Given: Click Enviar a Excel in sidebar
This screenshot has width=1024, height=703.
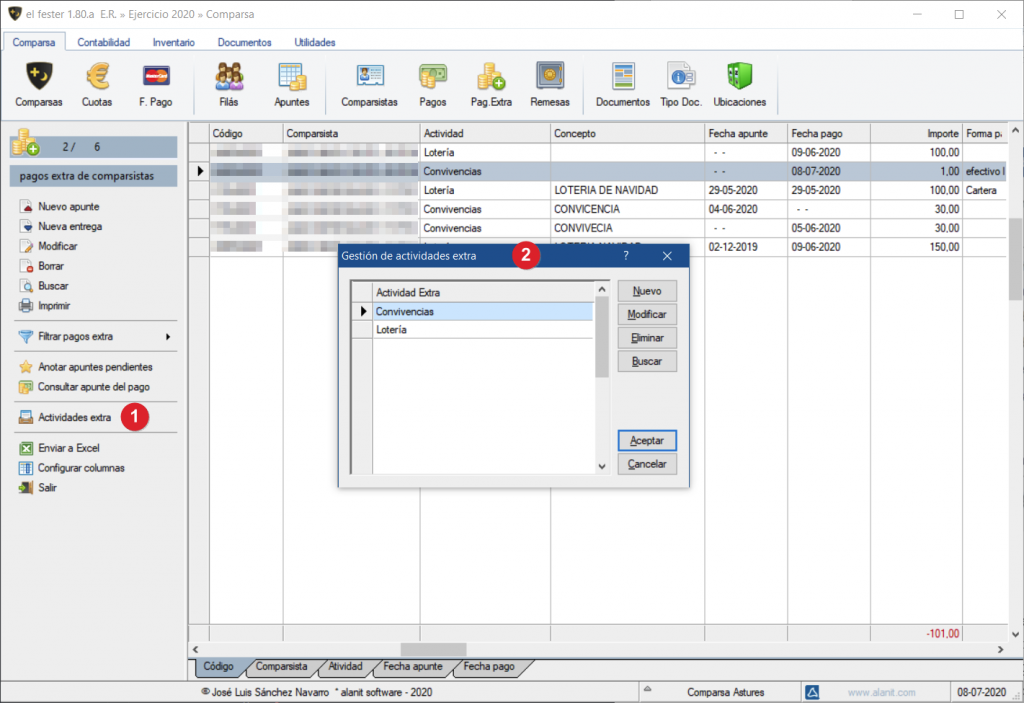Looking at the screenshot, I should (68, 448).
